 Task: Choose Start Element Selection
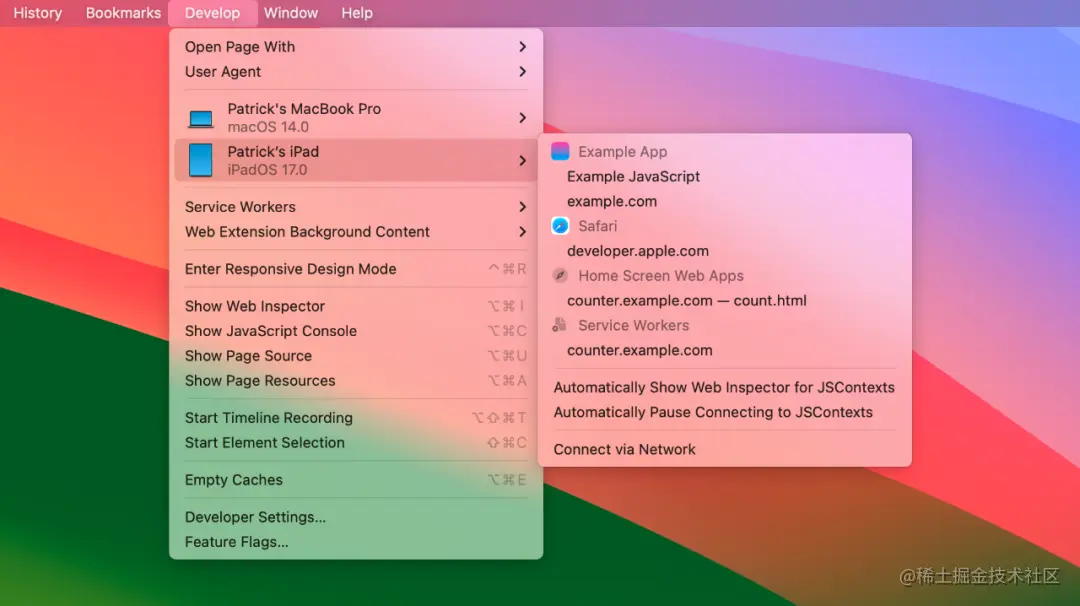coord(355,443)
